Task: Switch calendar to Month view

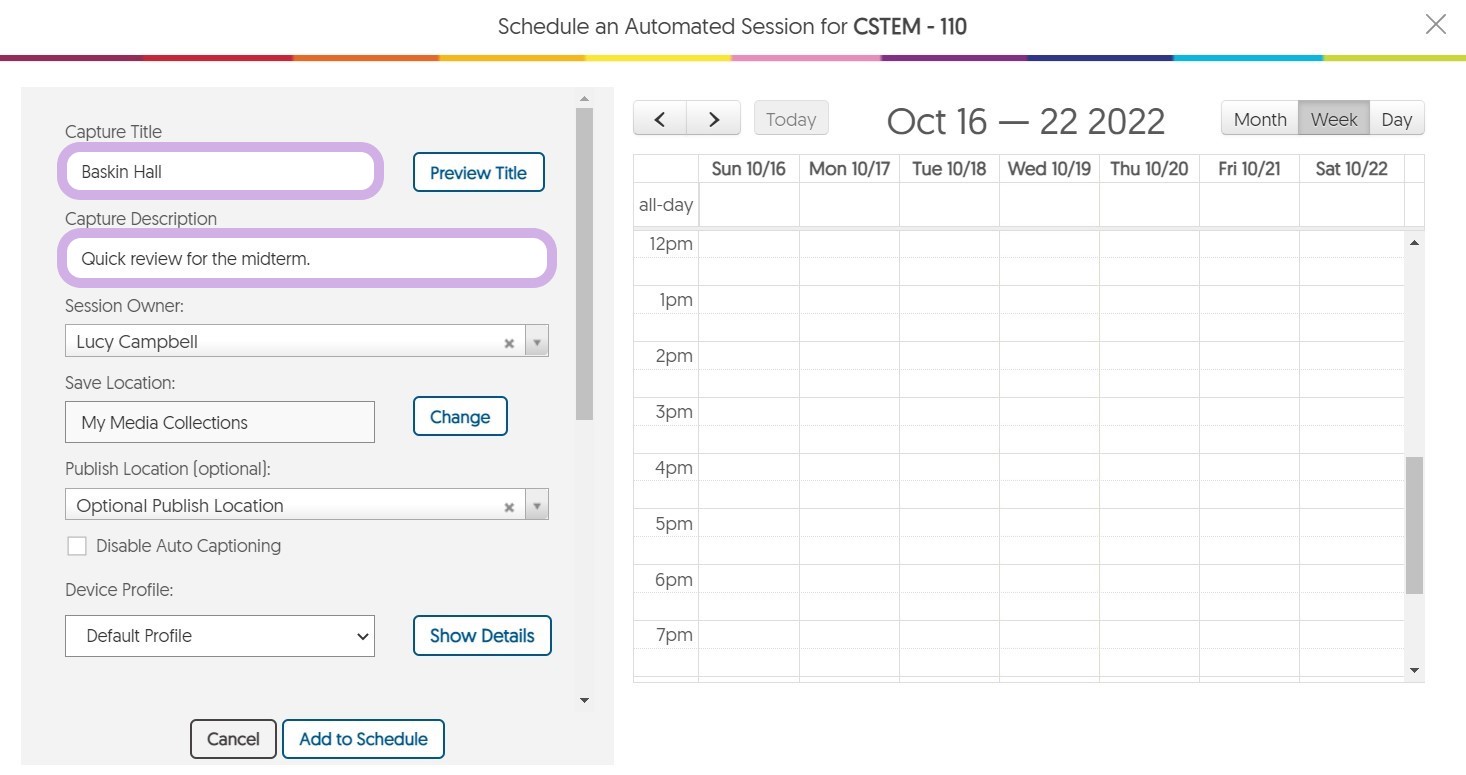Action: click(x=1259, y=119)
